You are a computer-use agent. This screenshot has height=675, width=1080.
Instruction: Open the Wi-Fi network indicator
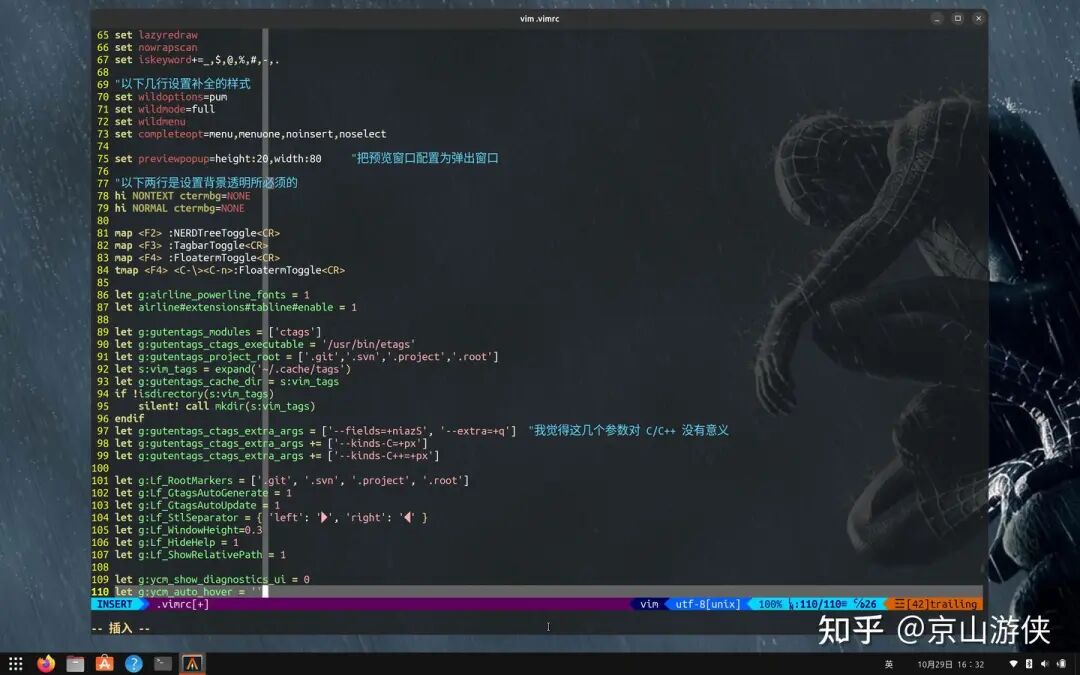pos(1013,664)
